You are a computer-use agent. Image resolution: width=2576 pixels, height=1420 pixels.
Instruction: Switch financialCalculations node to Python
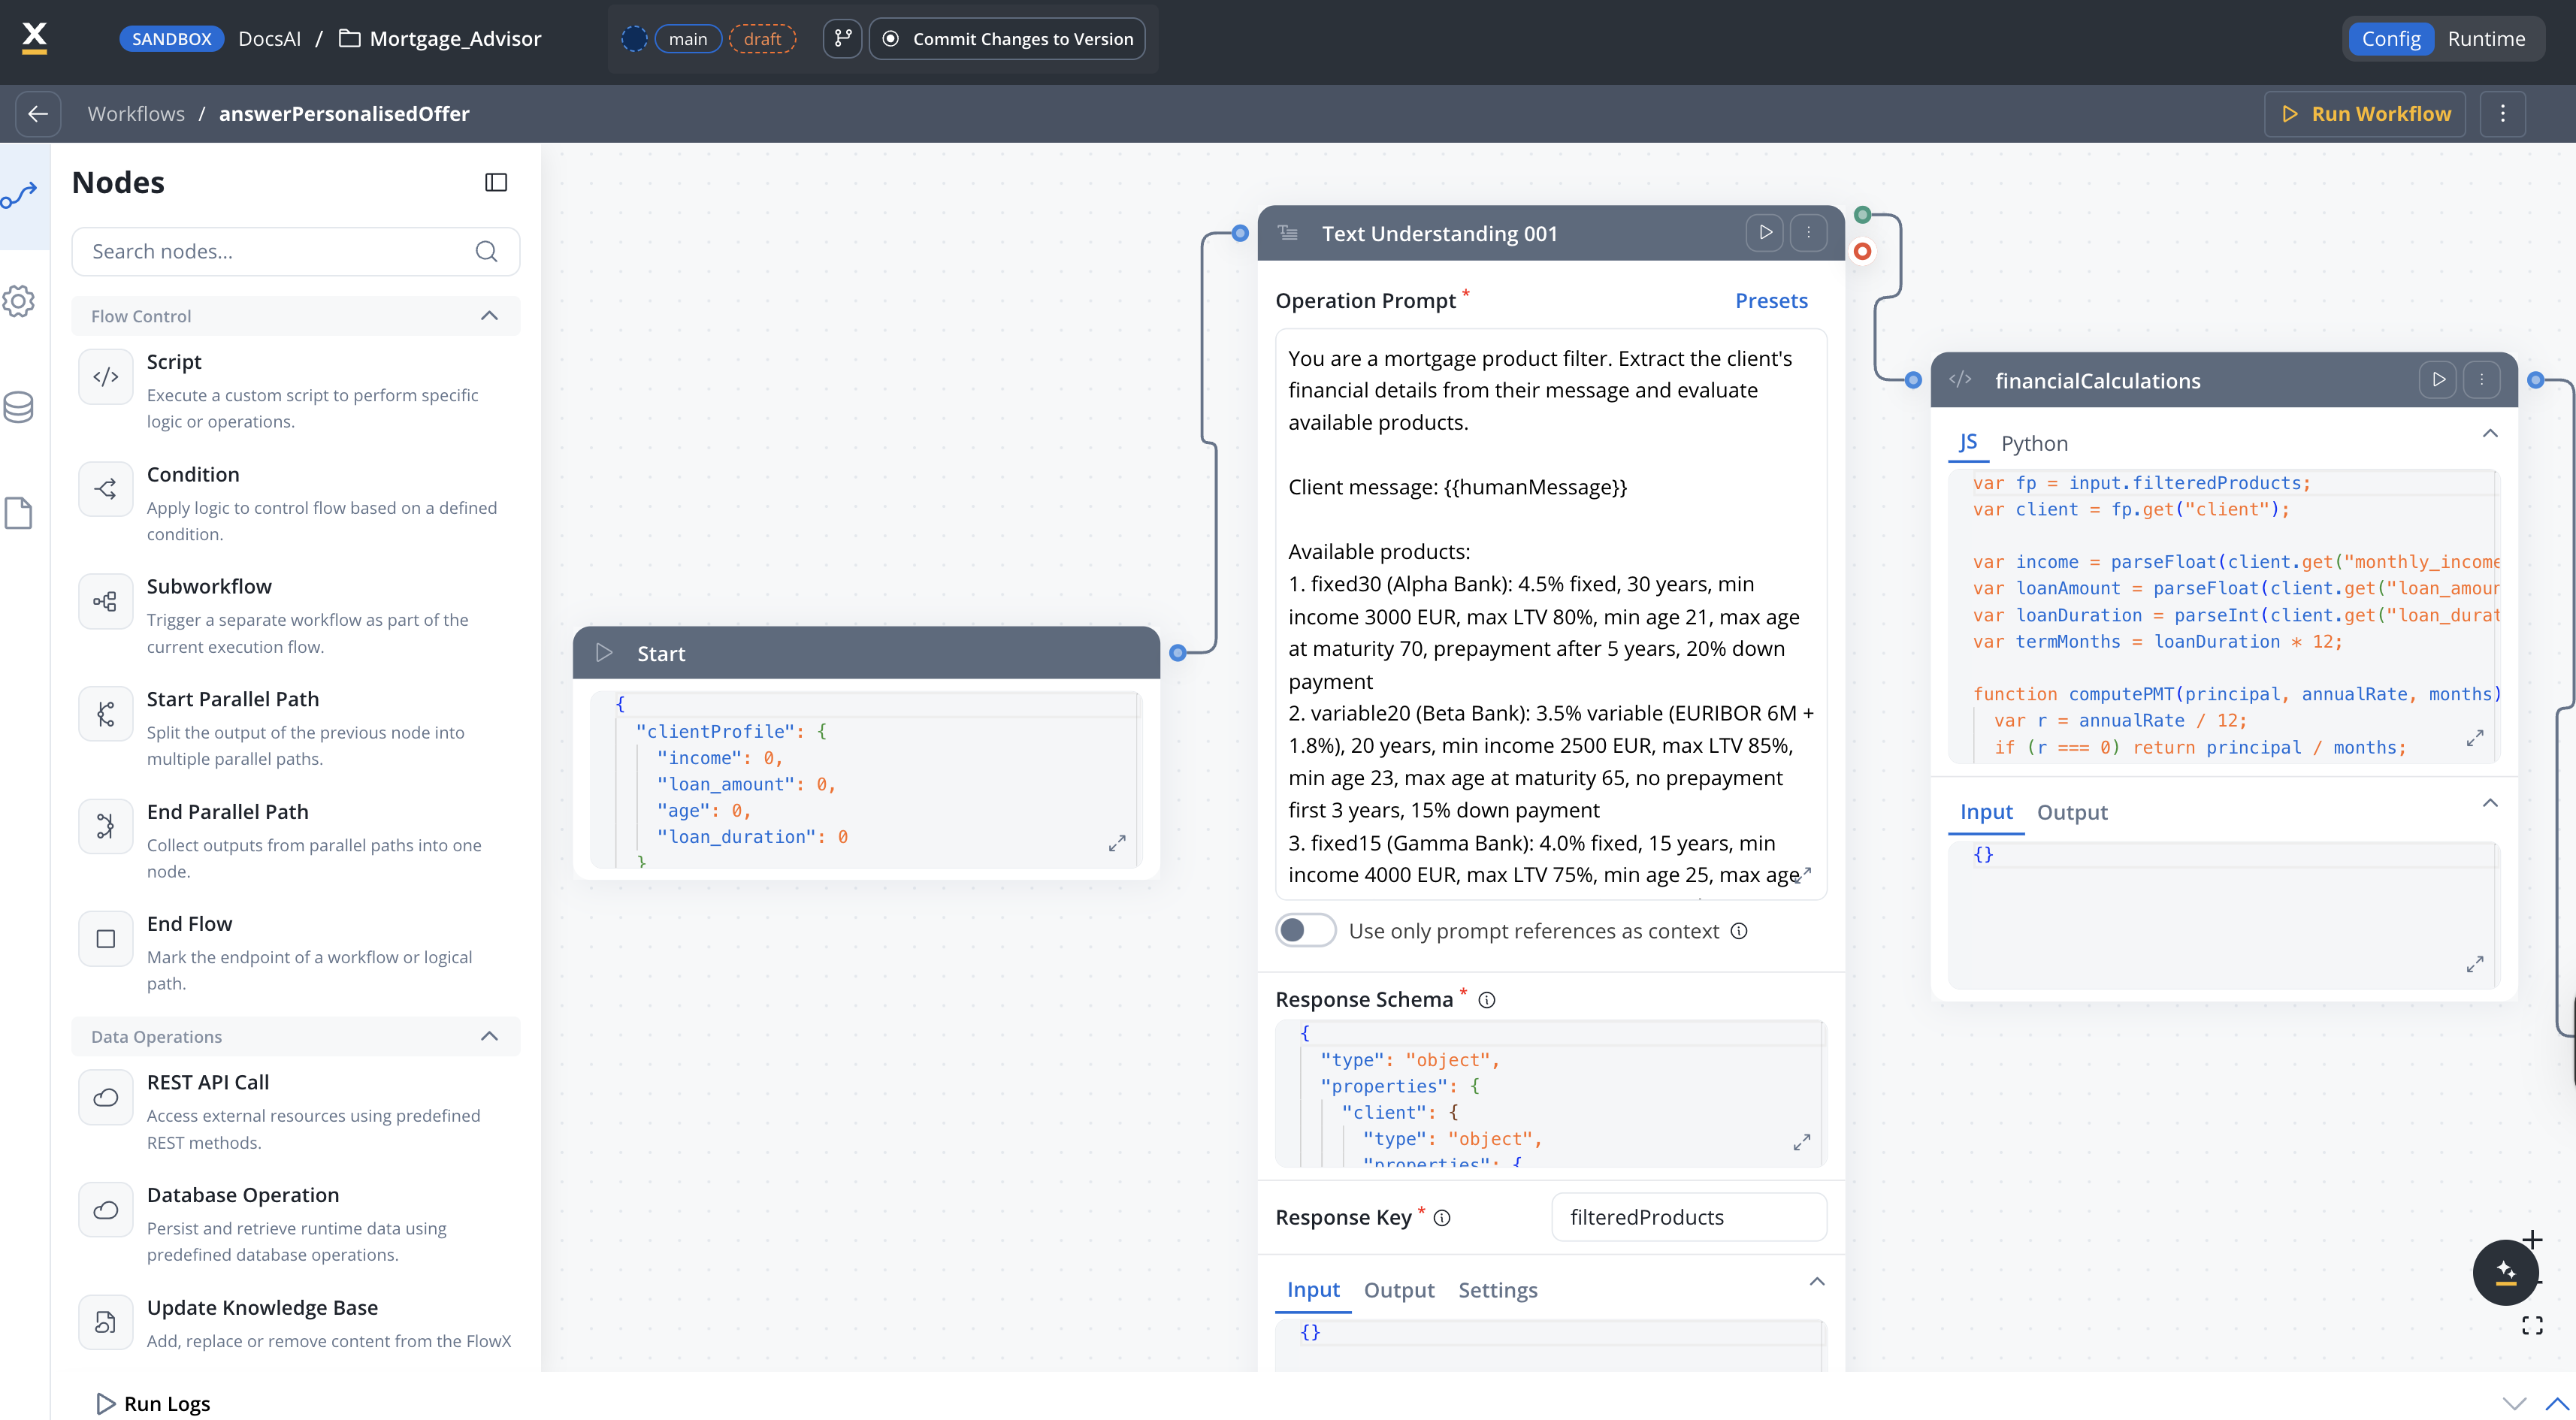click(2035, 443)
